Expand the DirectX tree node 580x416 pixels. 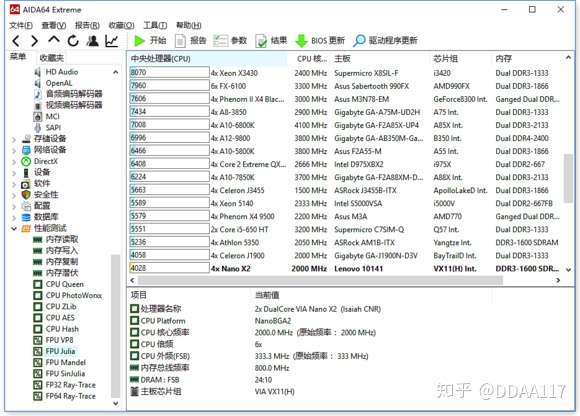14,162
